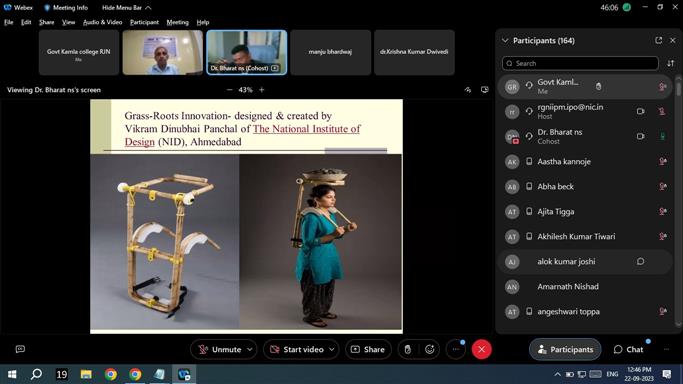Click mic icon on Abha beck row
Screen dimensions: 683x384
663,186
